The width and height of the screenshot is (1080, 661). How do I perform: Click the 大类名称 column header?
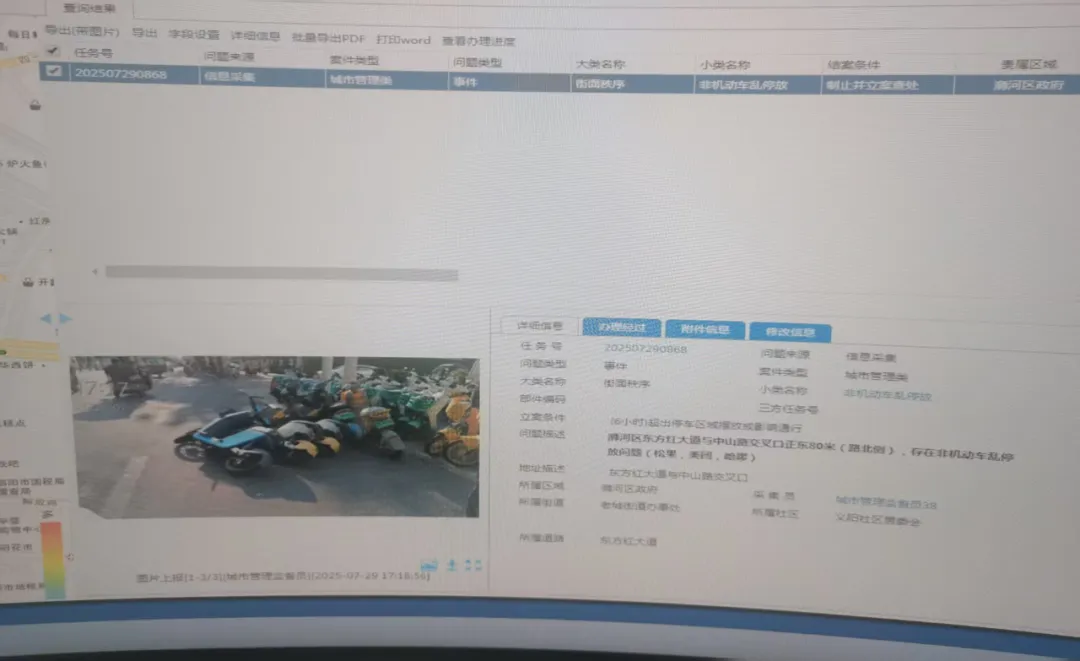click(x=600, y=64)
